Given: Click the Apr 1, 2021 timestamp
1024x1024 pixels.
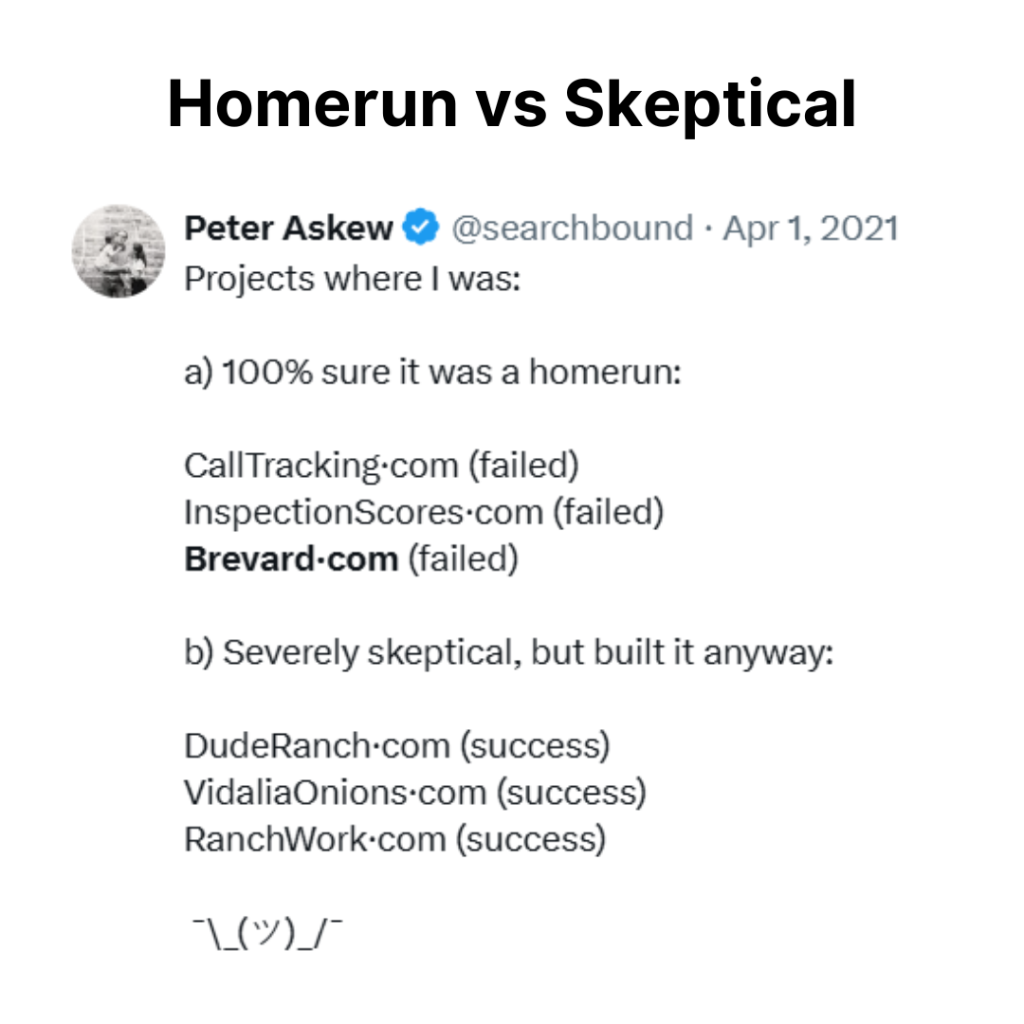Looking at the screenshot, I should pyautogui.click(x=810, y=229).
